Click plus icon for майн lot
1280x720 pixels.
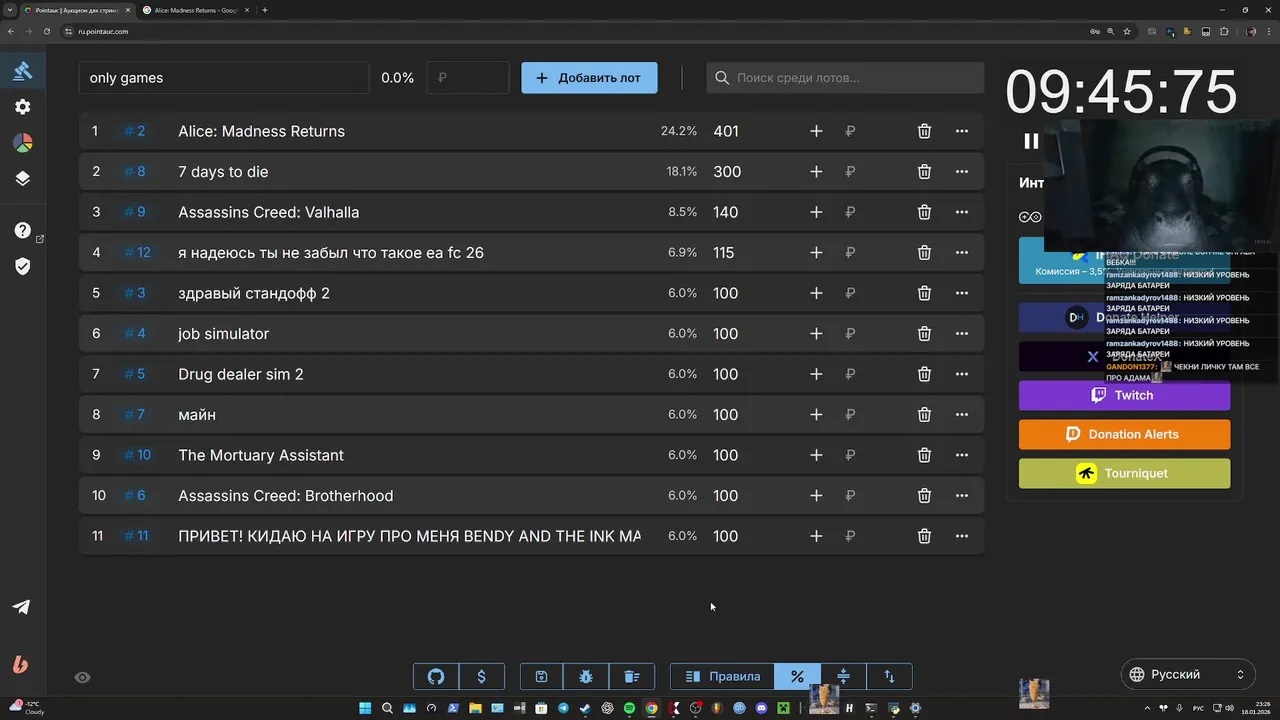tap(816, 415)
